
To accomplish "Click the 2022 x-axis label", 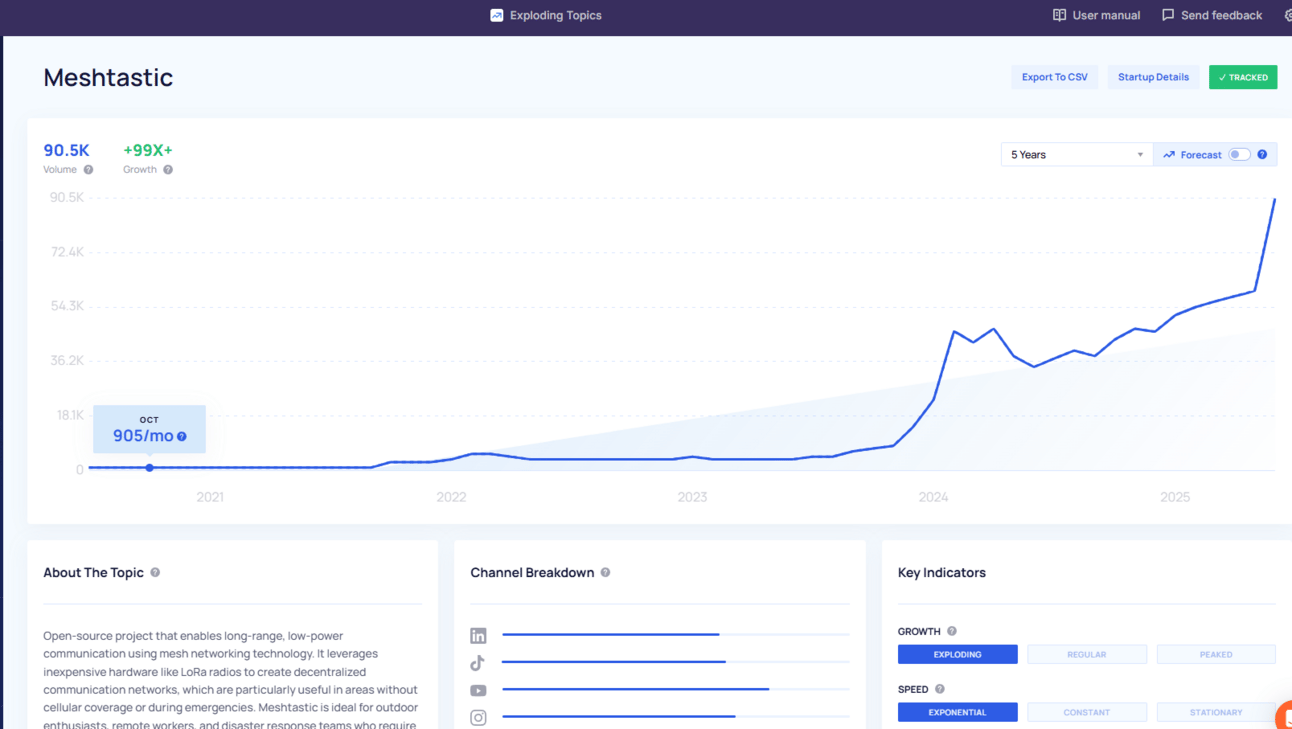I will click(451, 497).
